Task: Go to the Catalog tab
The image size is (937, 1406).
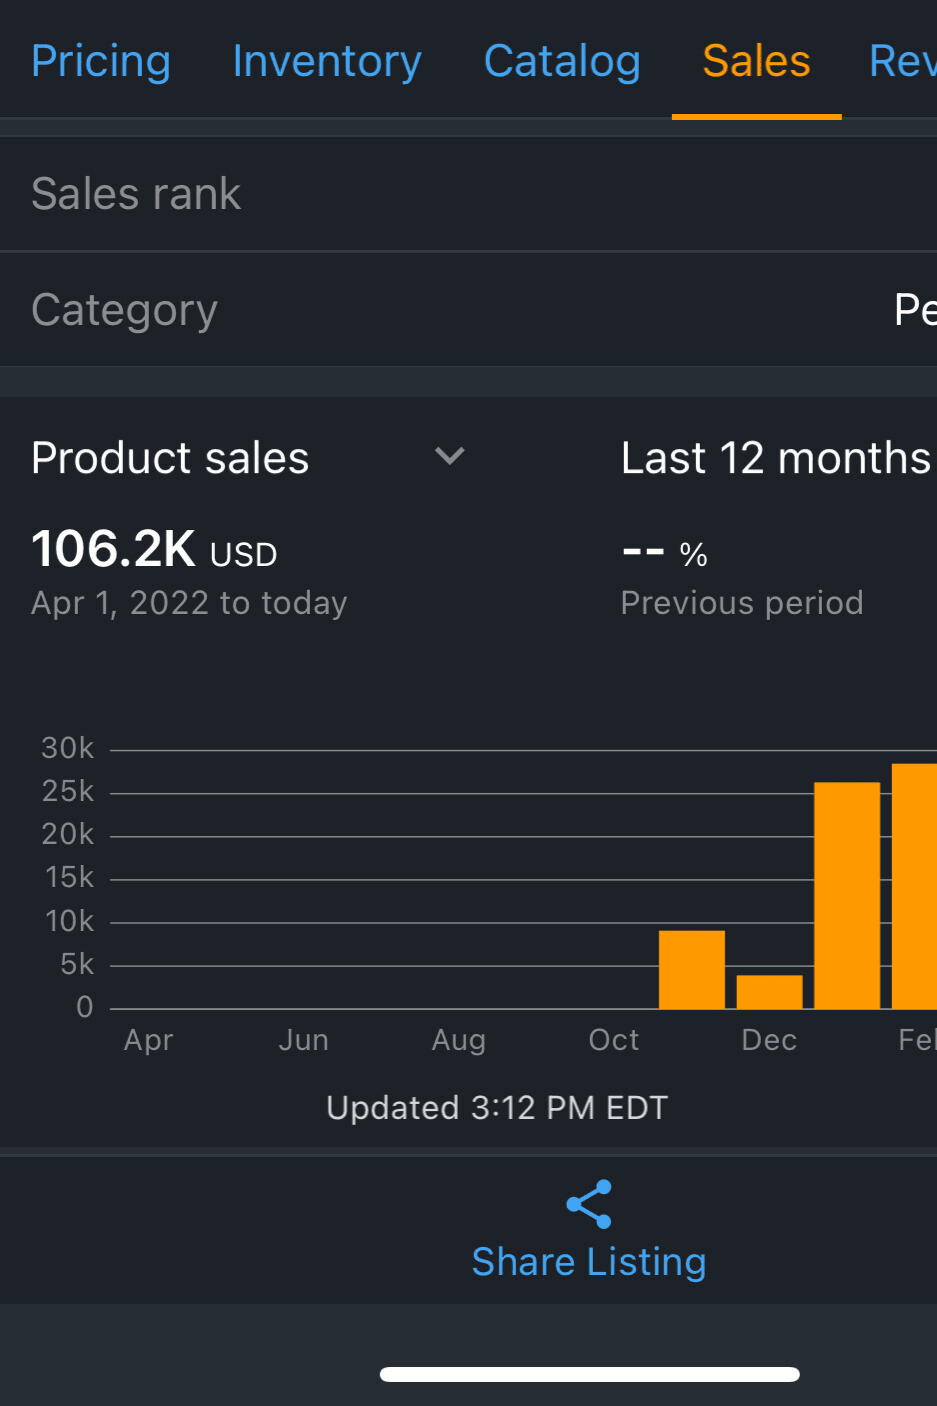Action: click(x=562, y=61)
